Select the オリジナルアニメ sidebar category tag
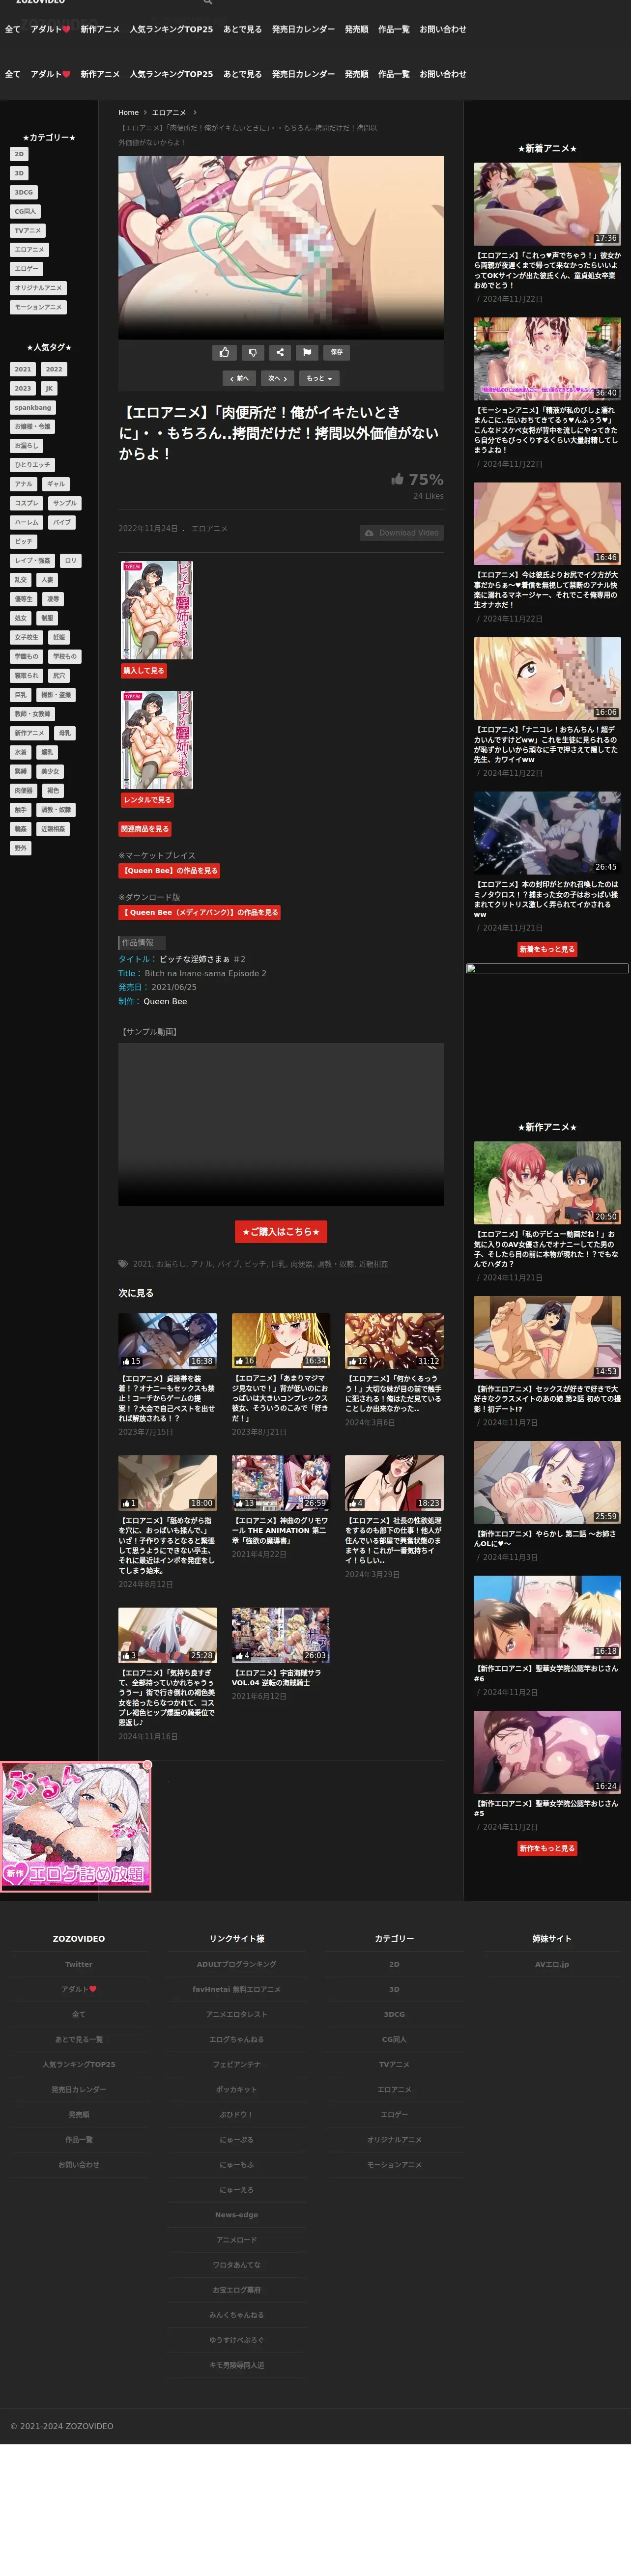631x2576 pixels. [x=38, y=288]
